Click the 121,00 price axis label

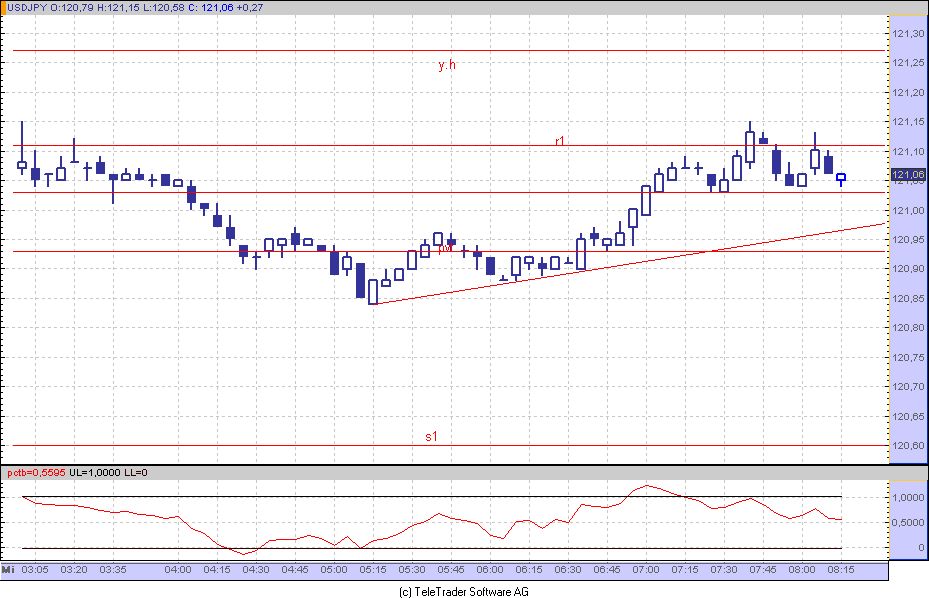click(x=908, y=210)
